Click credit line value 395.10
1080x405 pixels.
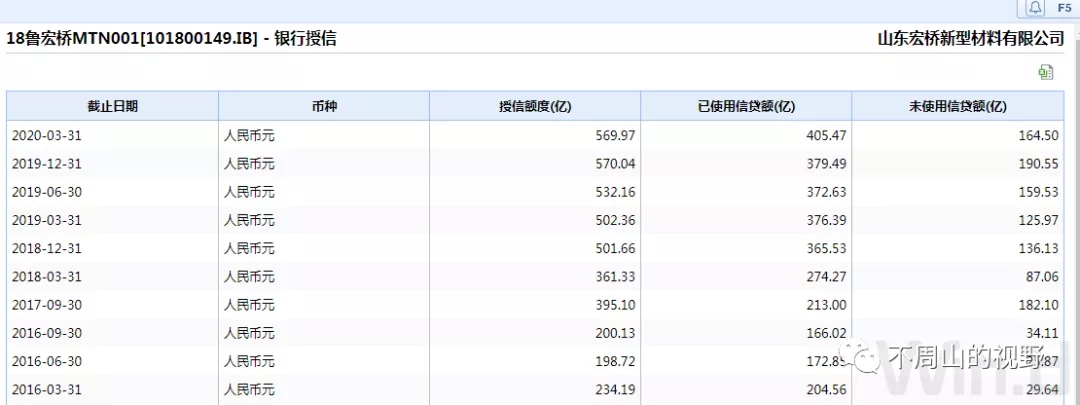tap(616, 305)
